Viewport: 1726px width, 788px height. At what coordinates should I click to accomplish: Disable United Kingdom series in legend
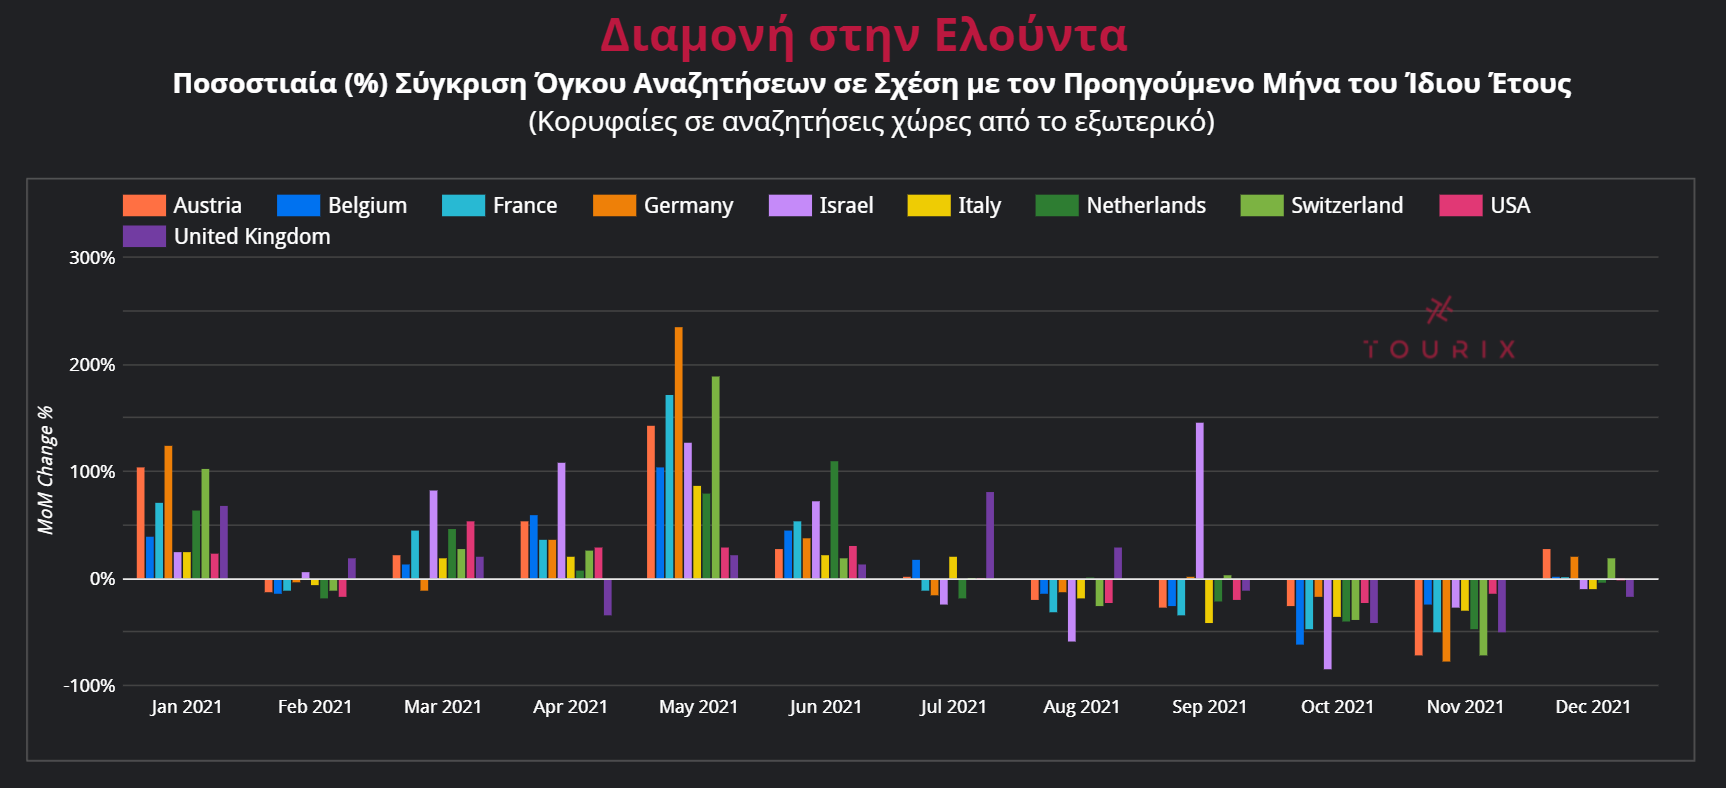[251, 237]
